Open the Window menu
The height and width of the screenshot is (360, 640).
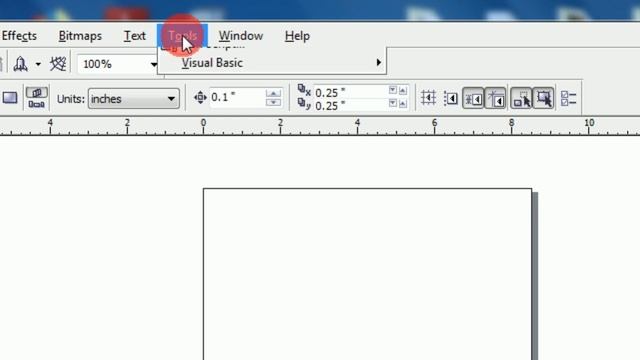coord(241,36)
